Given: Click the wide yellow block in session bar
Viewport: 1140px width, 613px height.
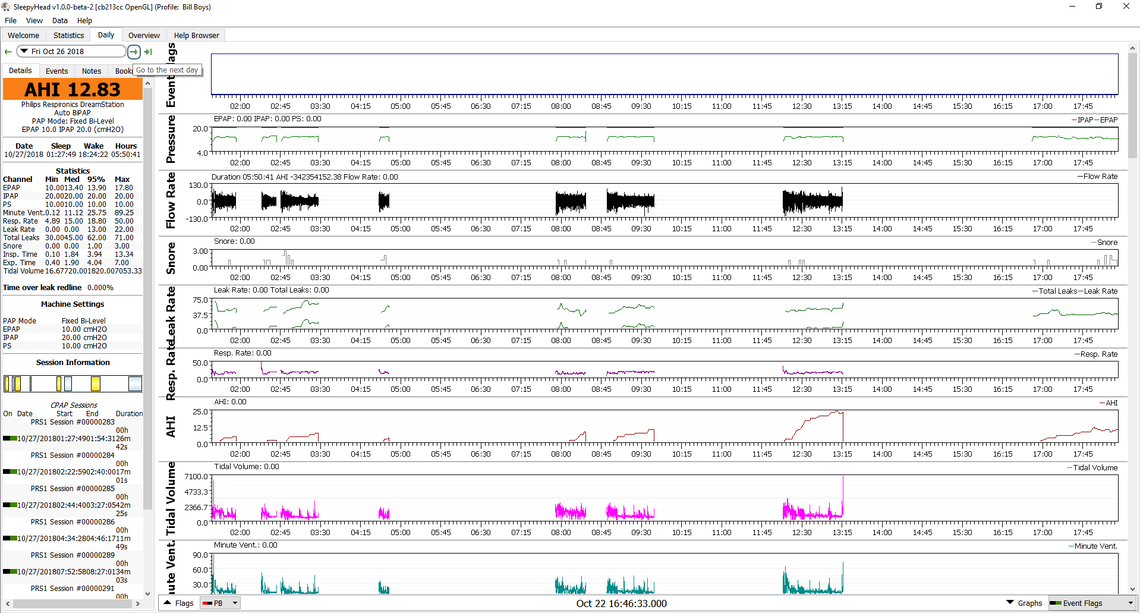Looking at the screenshot, I should coord(95,383).
